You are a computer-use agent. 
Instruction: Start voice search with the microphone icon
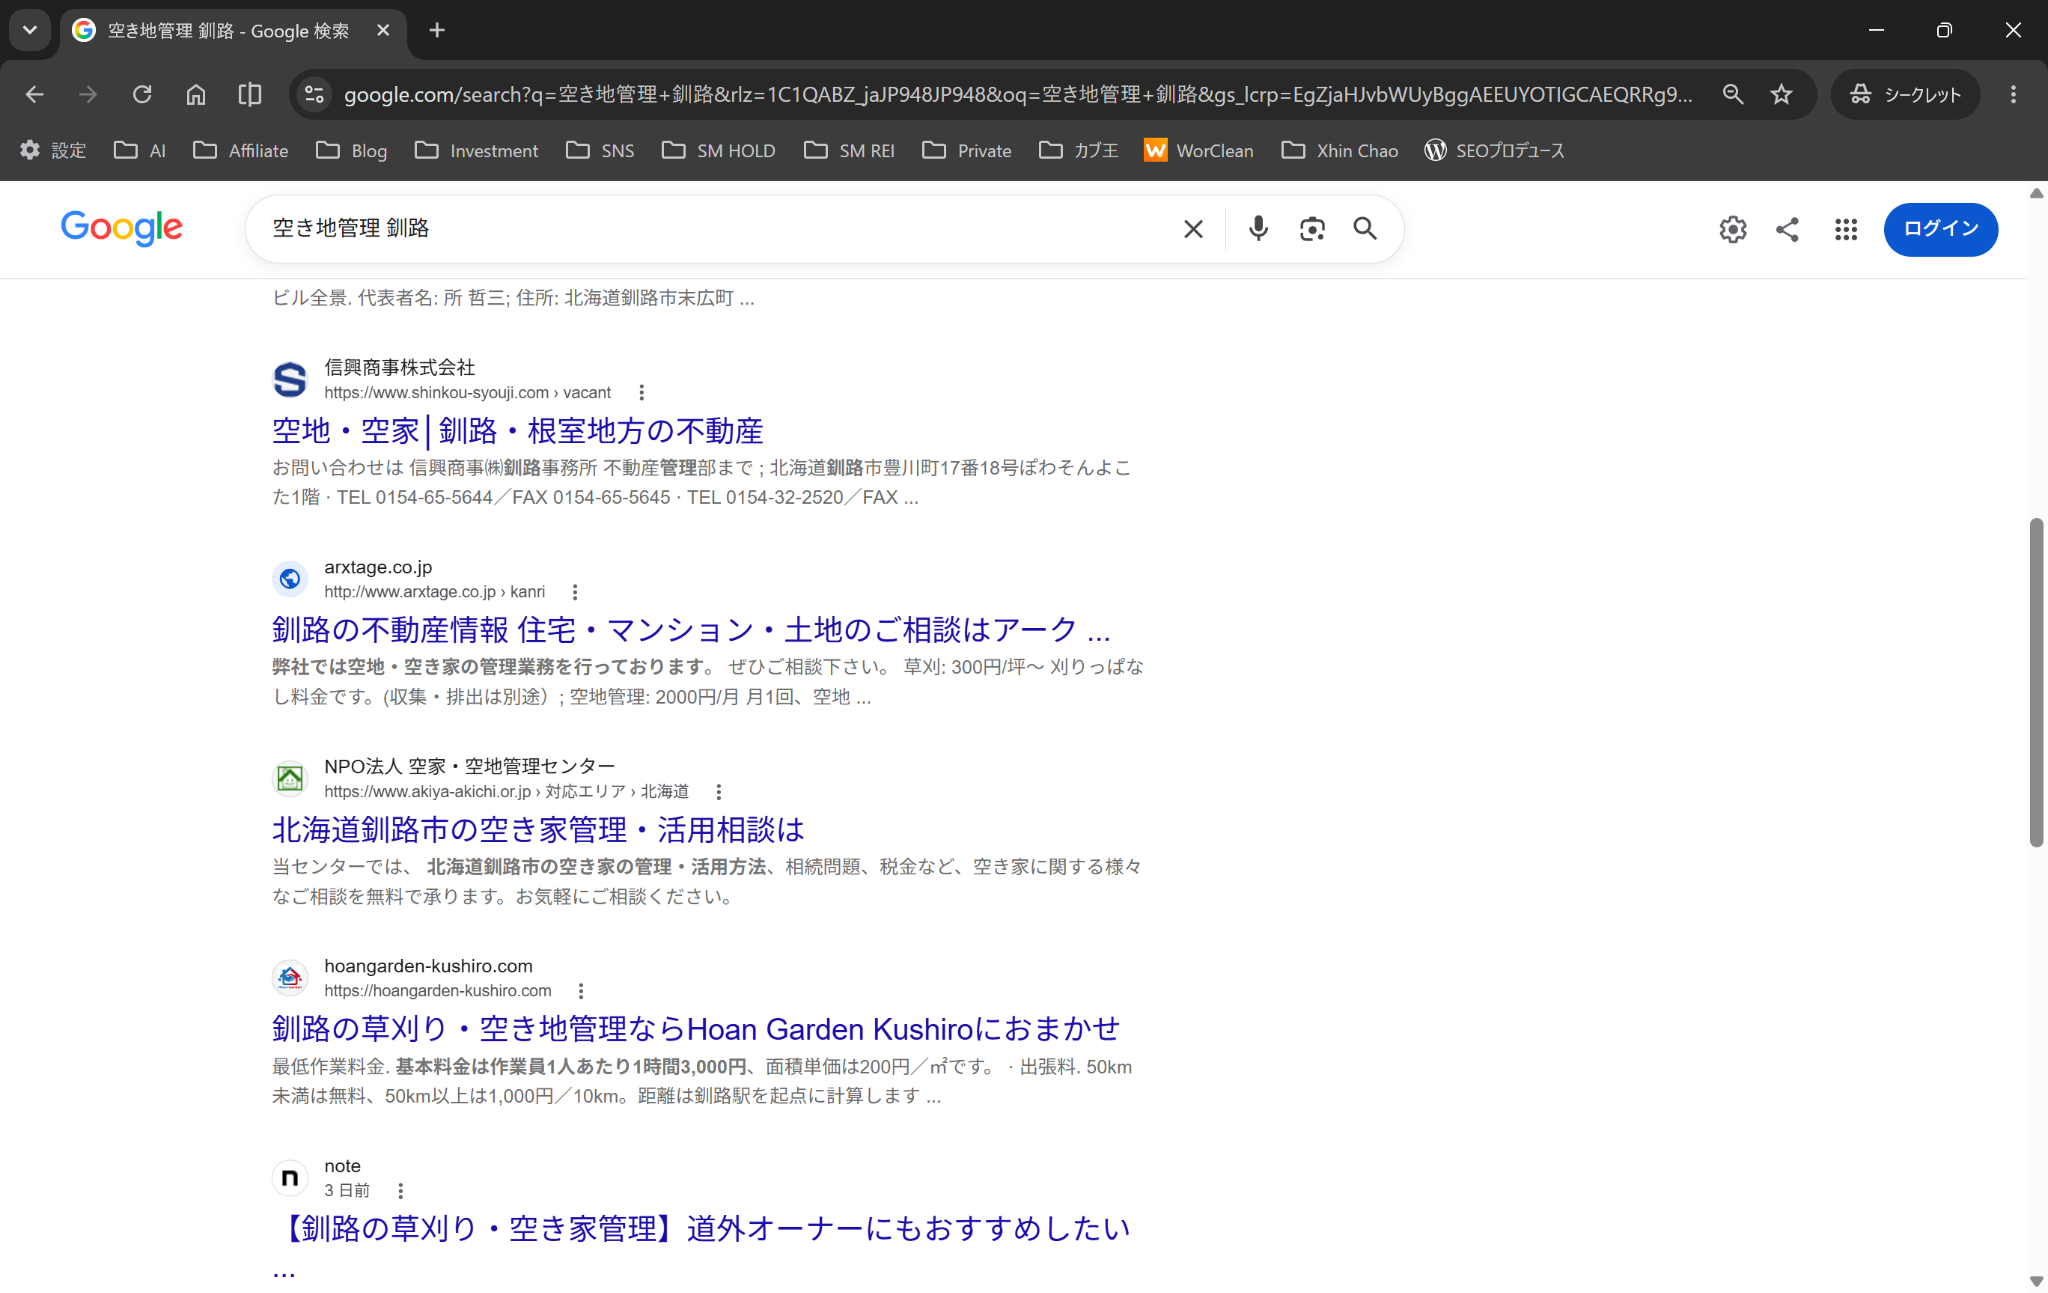[x=1259, y=229]
